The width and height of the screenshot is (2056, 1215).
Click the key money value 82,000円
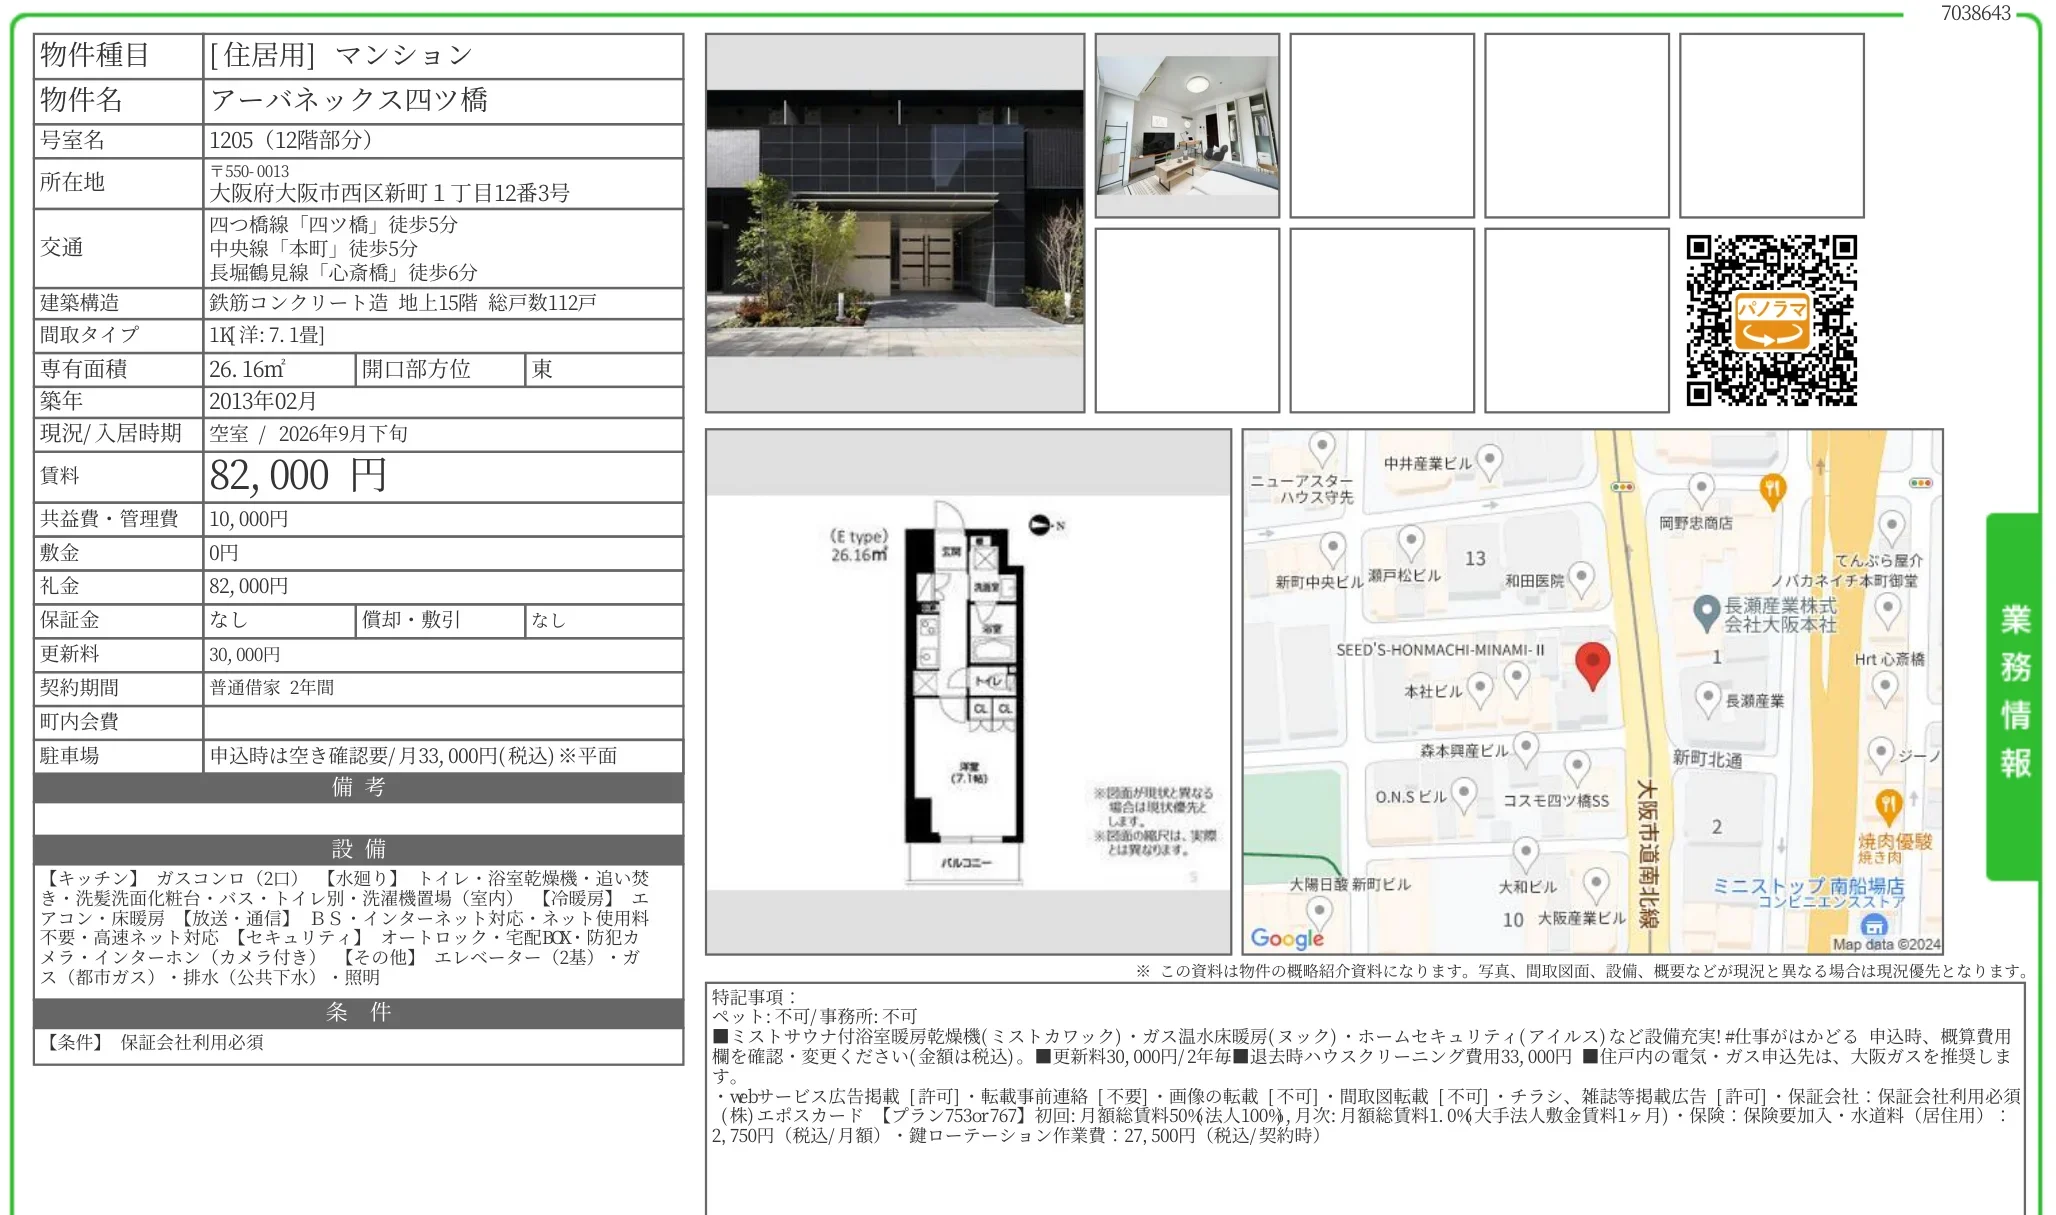(249, 586)
